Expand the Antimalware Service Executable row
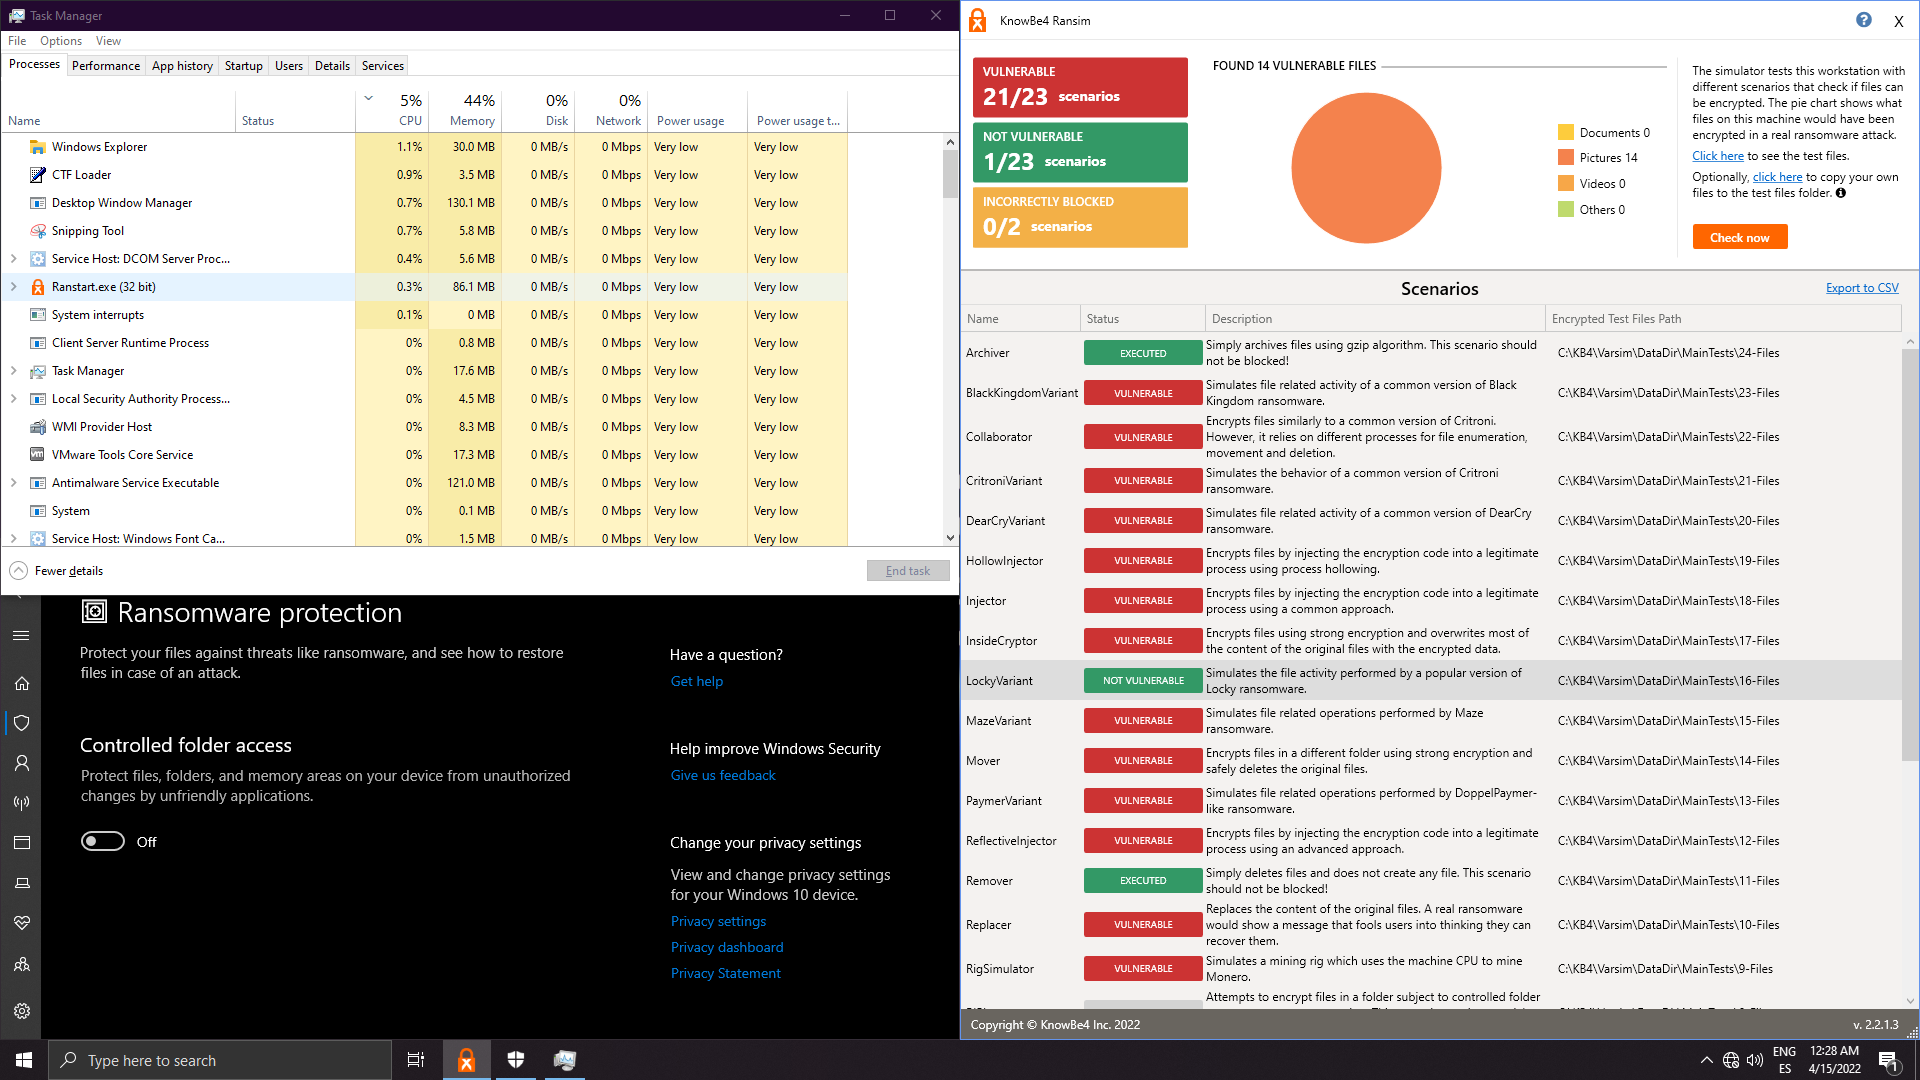Image resolution: width=1920 pixels, height=1080 pixels. tap(13, 483)
